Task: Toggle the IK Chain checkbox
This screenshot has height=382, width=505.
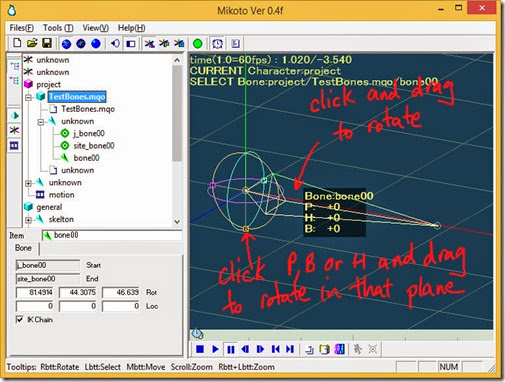Action: [x=20, y=319]
